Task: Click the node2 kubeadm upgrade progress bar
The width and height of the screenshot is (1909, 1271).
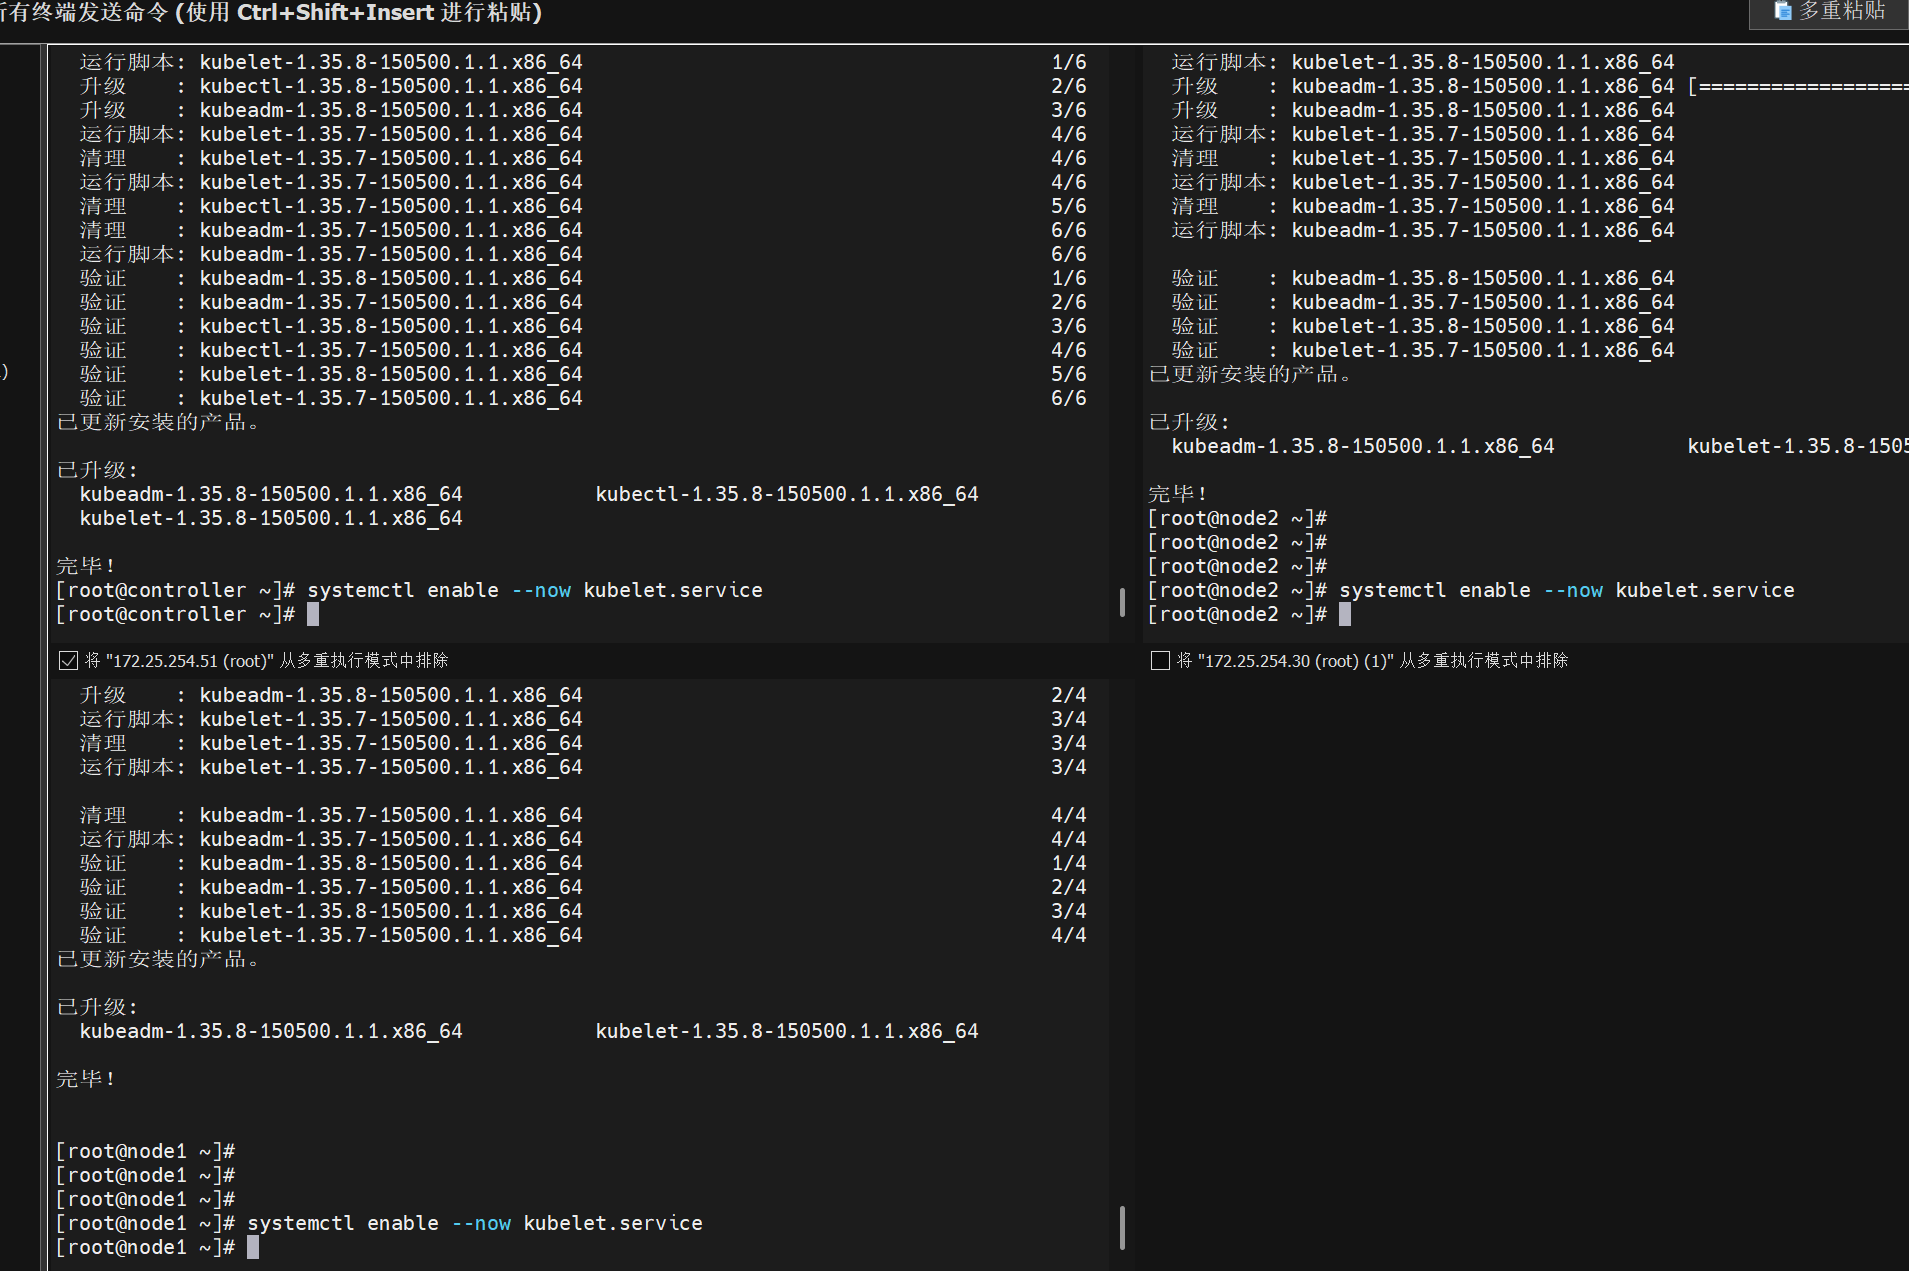Action: (x=1798, y=86)
